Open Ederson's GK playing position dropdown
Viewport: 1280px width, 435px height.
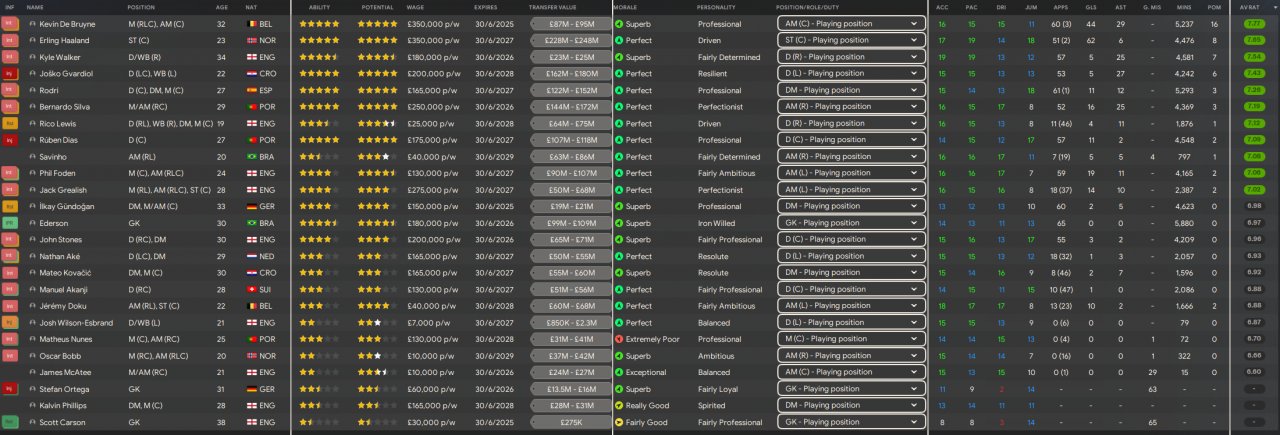[x=851, y=223]
